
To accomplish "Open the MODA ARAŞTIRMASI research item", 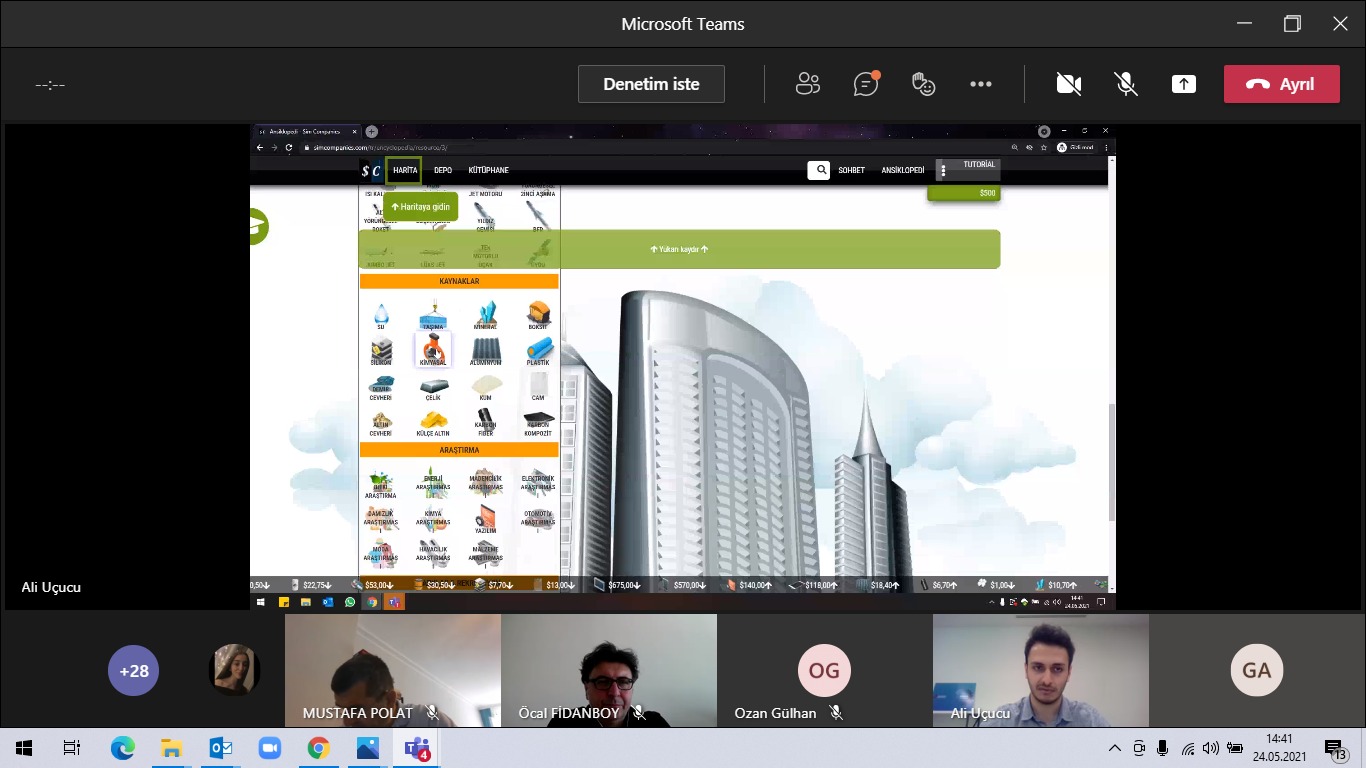I will pos(381,553).
